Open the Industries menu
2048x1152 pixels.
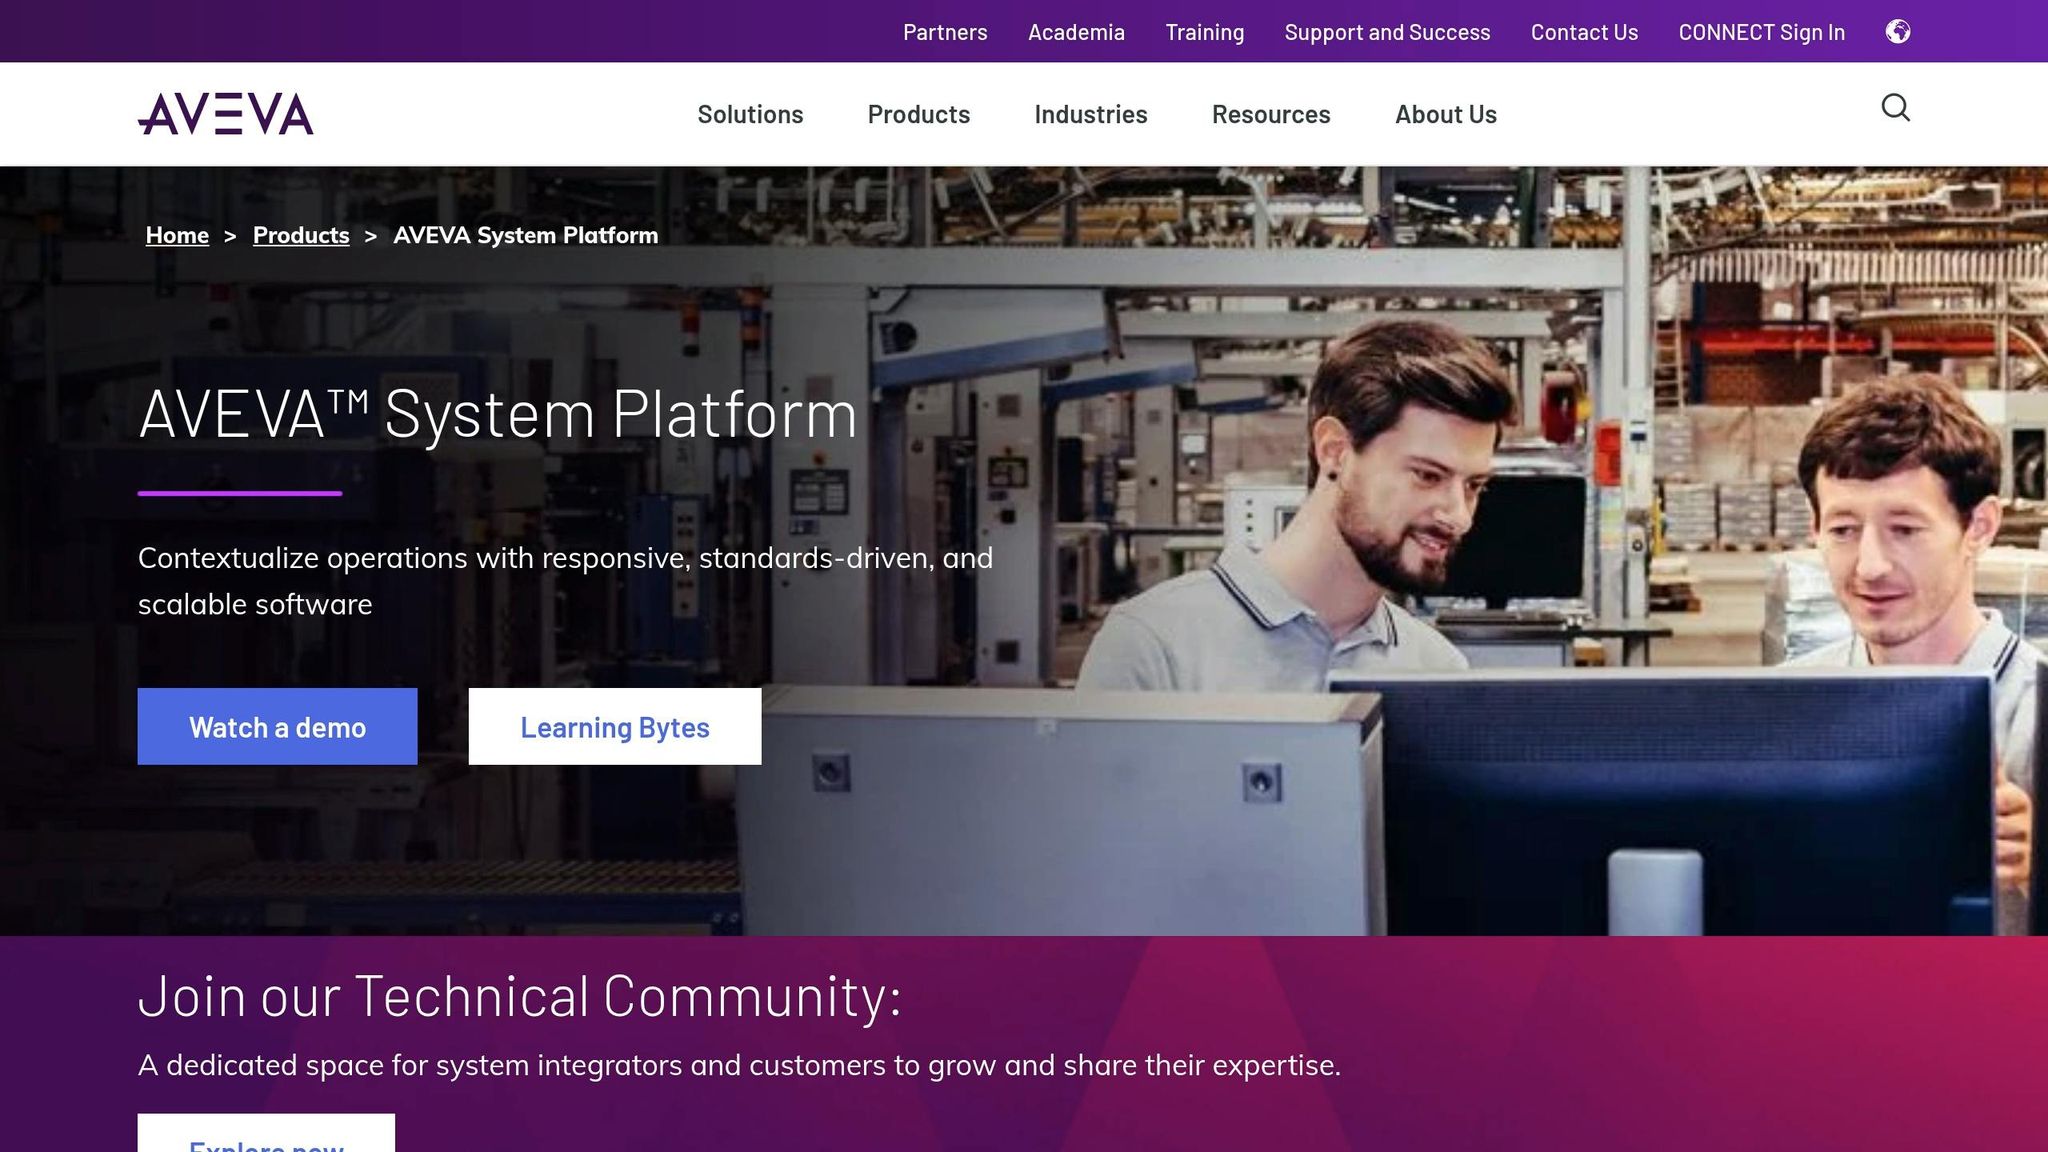coord(1090,114)
